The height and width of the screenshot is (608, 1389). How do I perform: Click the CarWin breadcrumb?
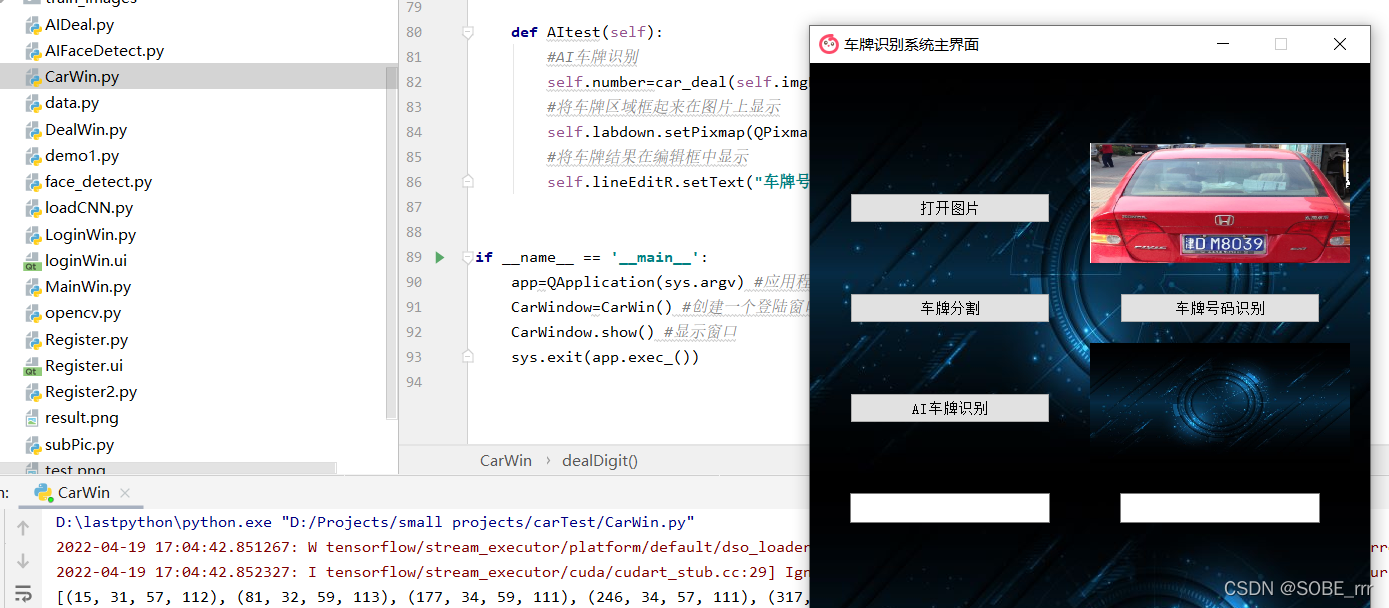tap(506, 461)
